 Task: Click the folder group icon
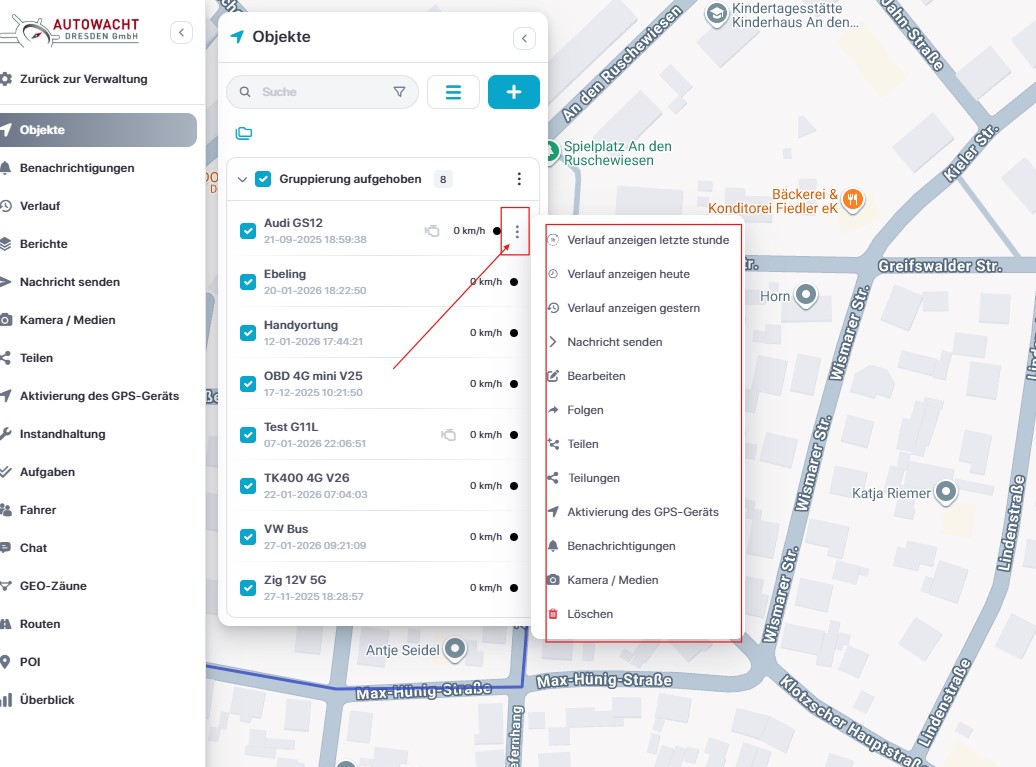243,133
